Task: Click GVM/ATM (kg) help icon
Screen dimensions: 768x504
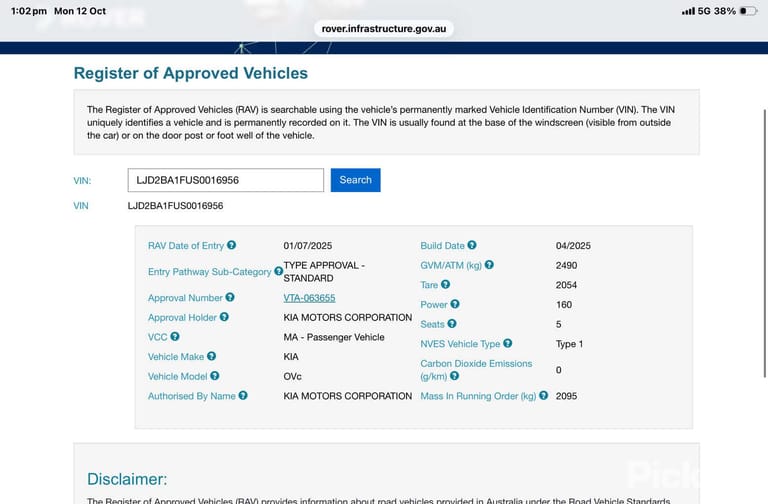Action: (x=489, y=264)
